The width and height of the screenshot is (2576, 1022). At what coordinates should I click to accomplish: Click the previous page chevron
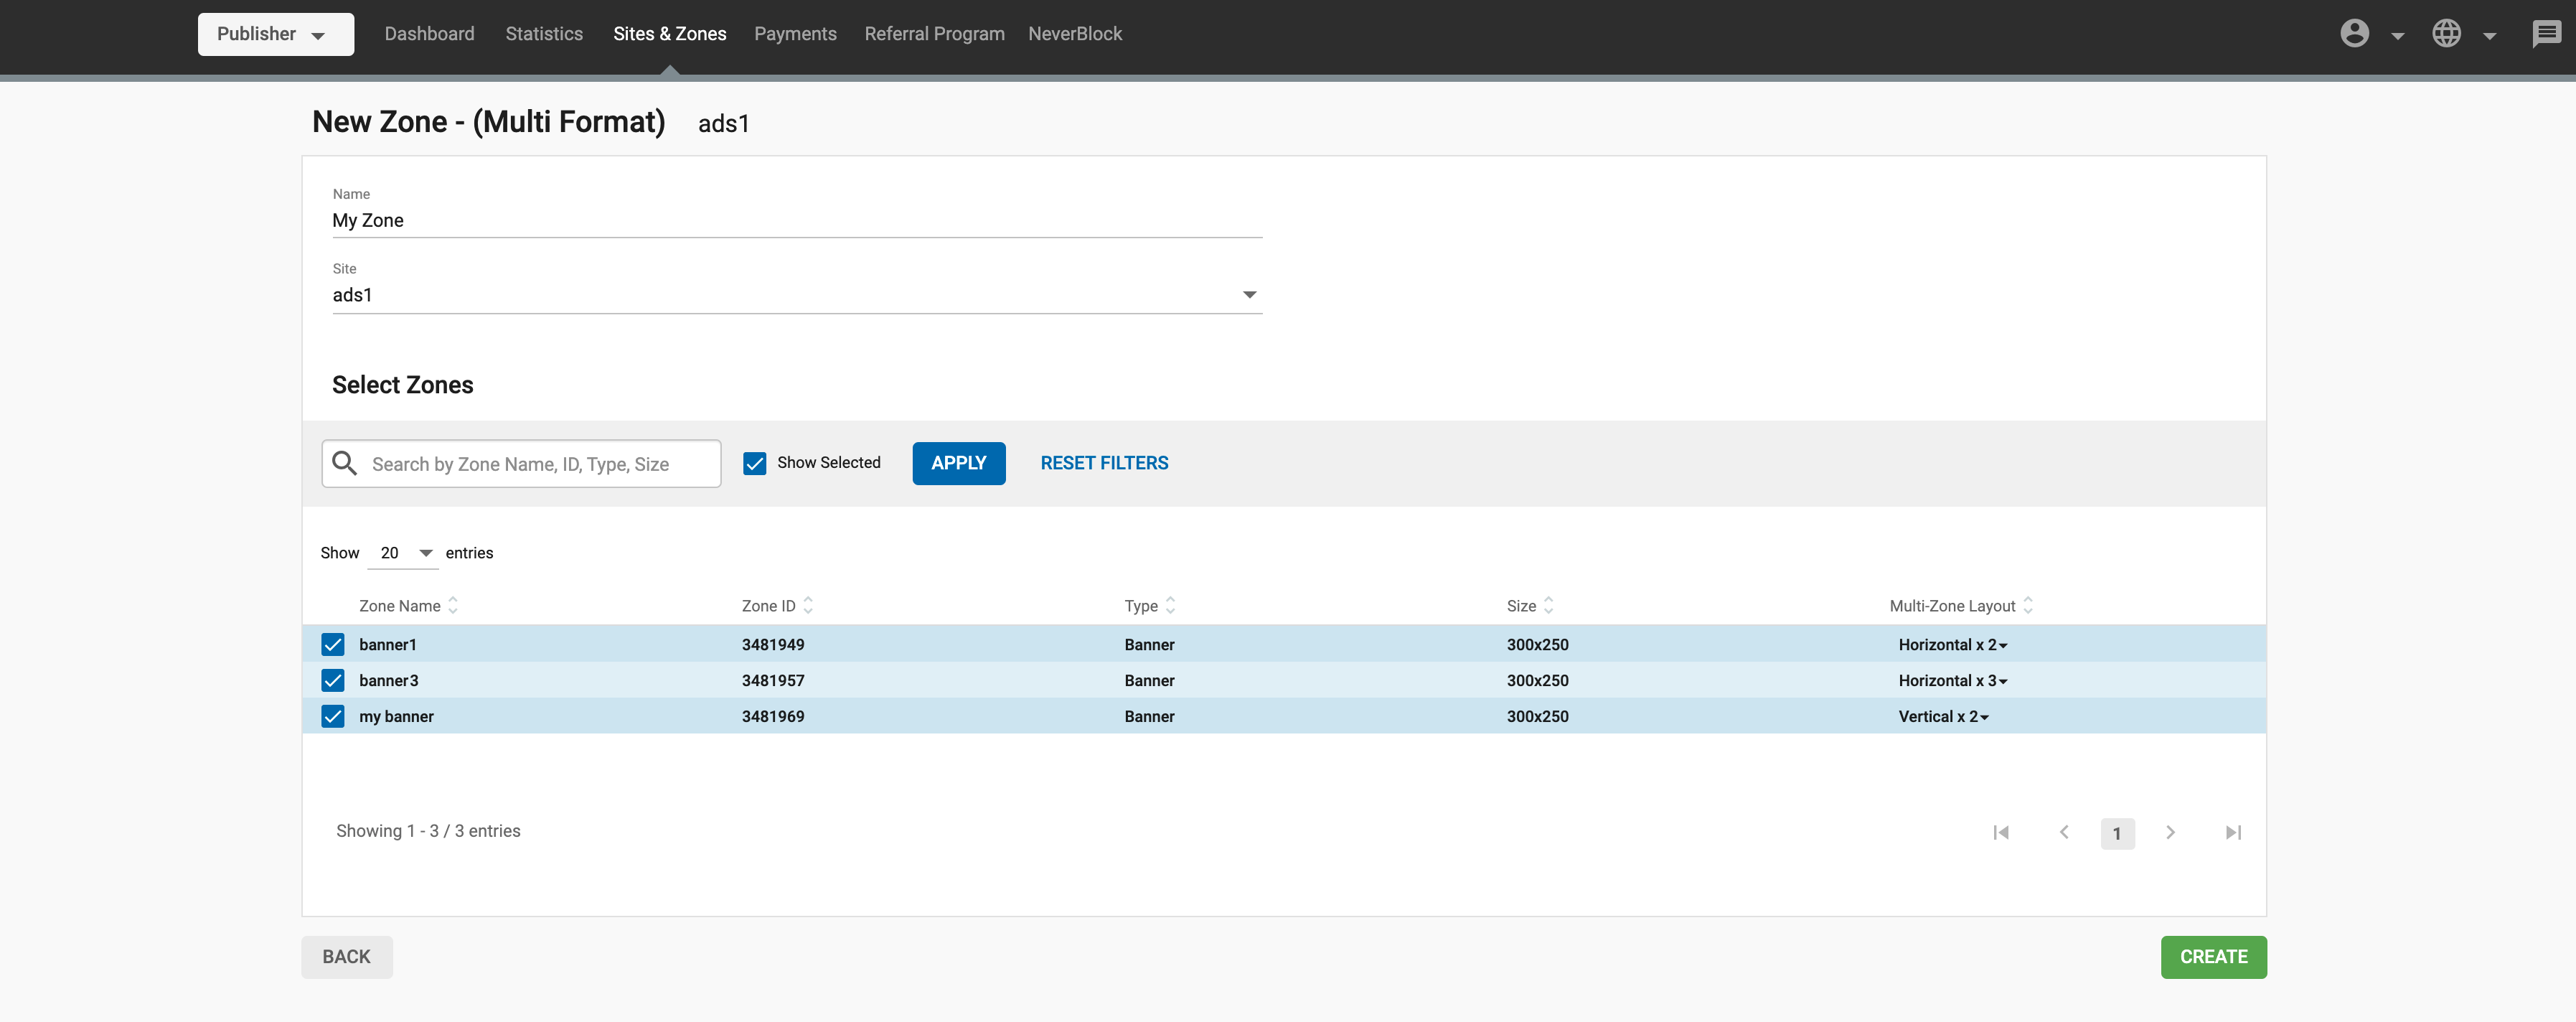(2064, 832)
